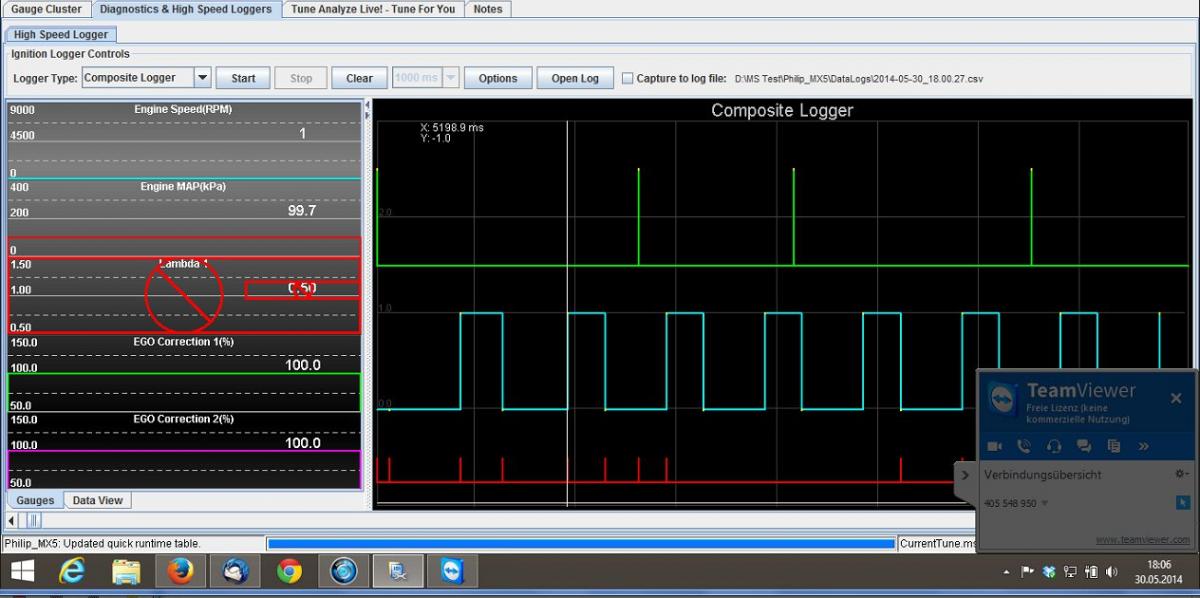
Task: Open the TeamViewer headset audio option
Action: click(1053, 446)
